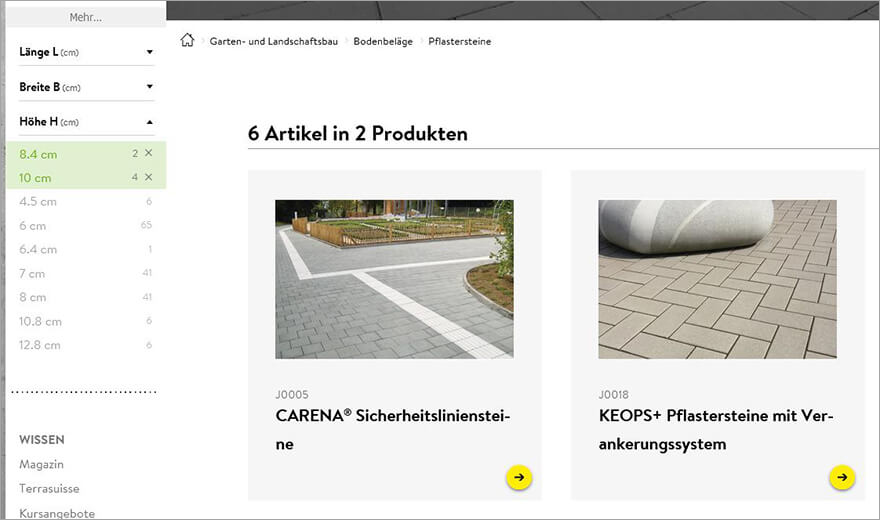The image size is (880, 520).
Task: Select the 7 cm height option
Action: coord(86,273)
